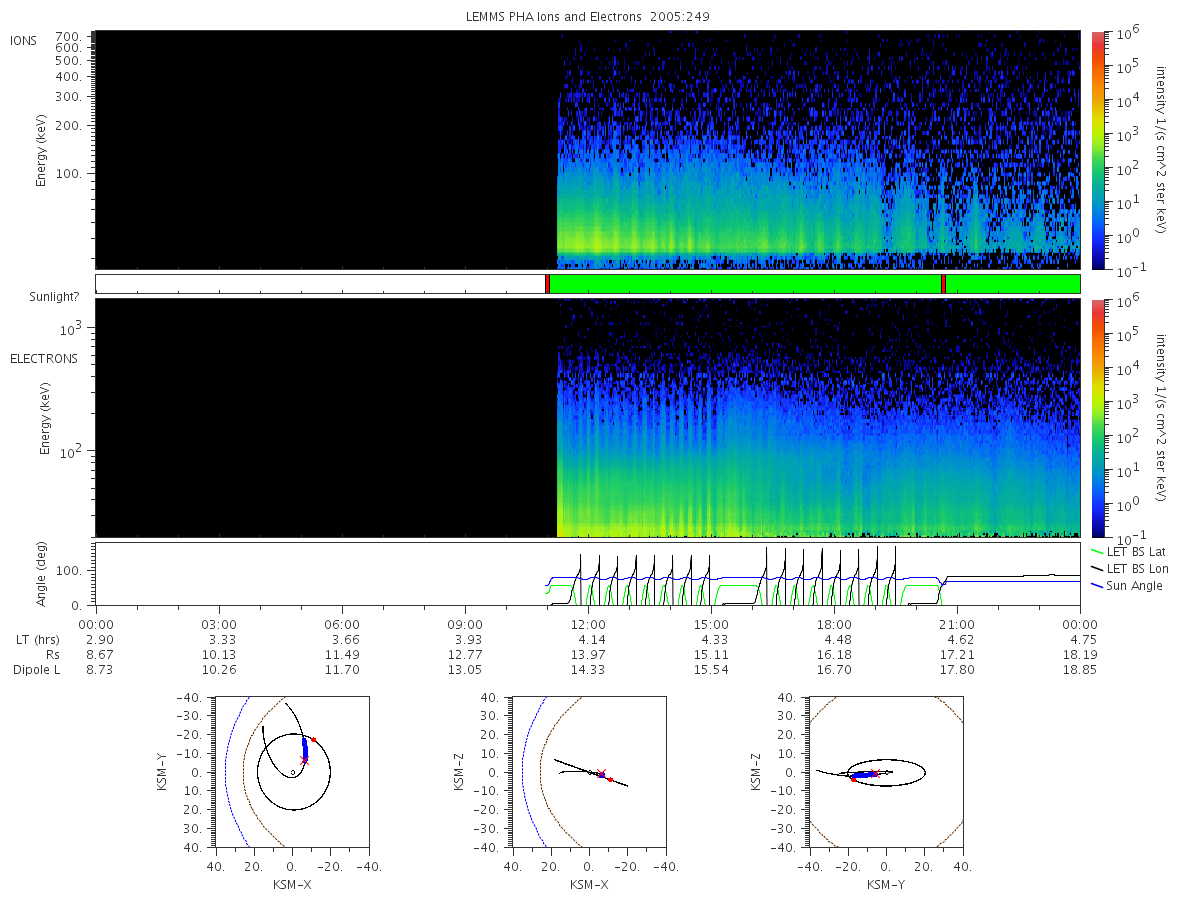This screenshot has width=1200, height=900.
Task: Click the green section of the Sunlight bar
Action: point(745,284)
